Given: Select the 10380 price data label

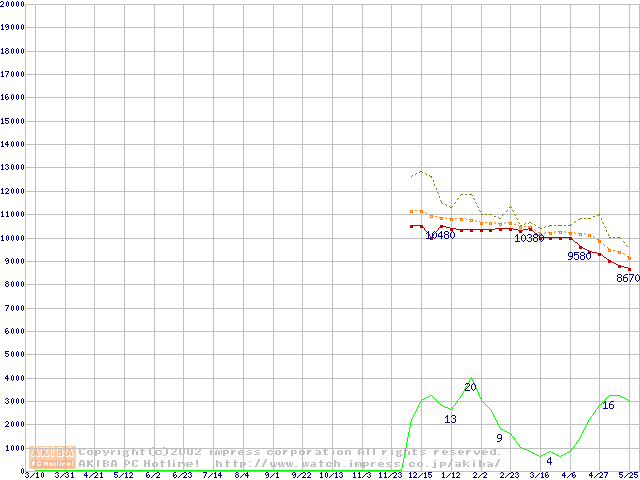Looking at the screenshot, I should pos(528,238).
